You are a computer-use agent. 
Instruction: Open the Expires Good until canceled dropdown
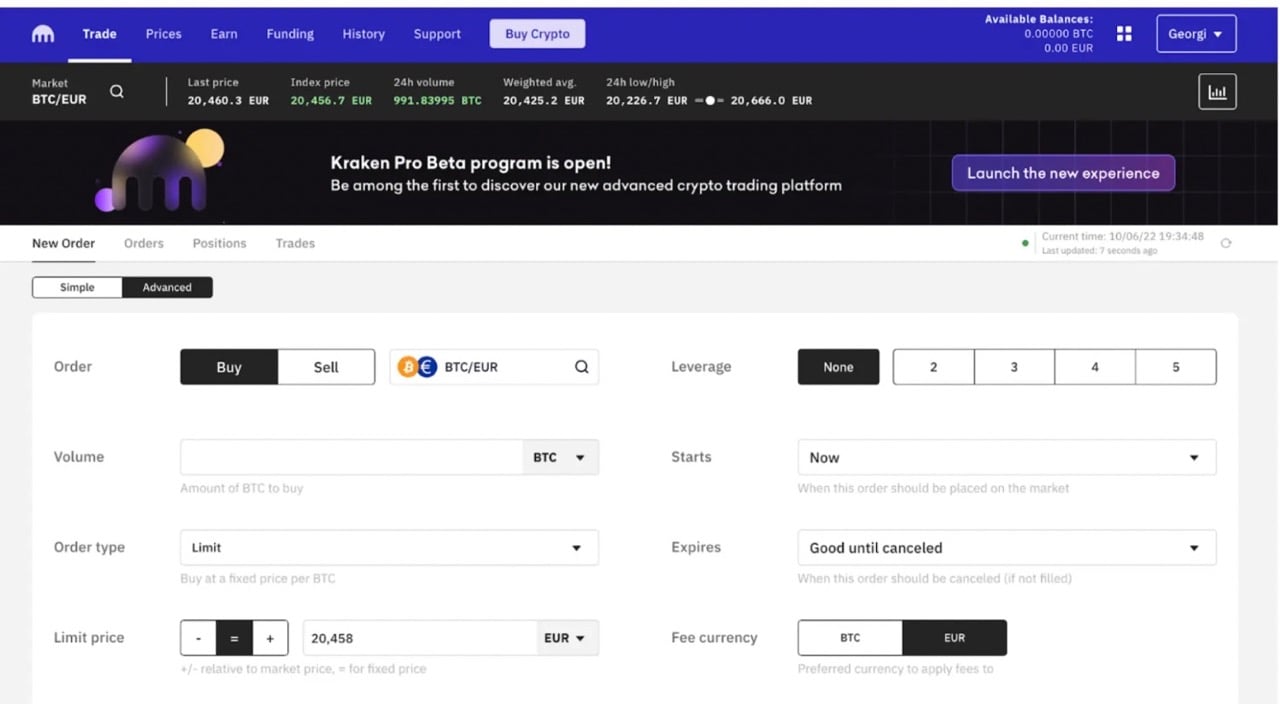coord(1007,548)
